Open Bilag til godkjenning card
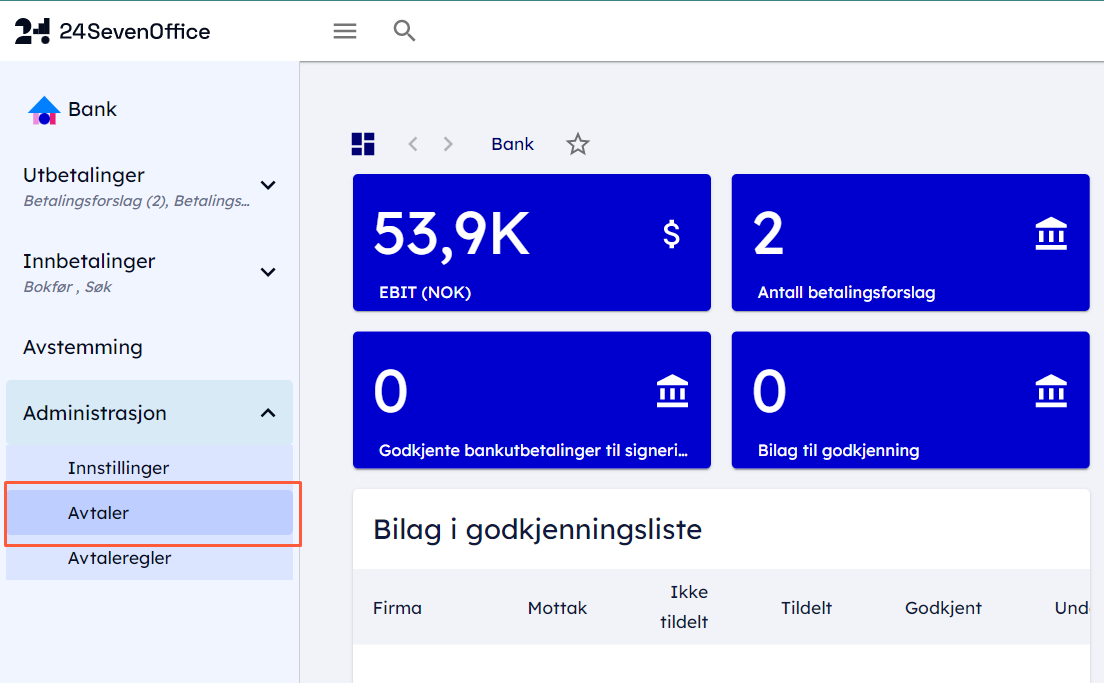 coord(910,400)
